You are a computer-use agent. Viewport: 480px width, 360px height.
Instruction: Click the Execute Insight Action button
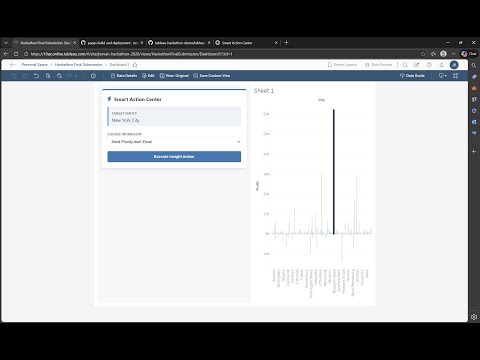(x=174, y=156)
